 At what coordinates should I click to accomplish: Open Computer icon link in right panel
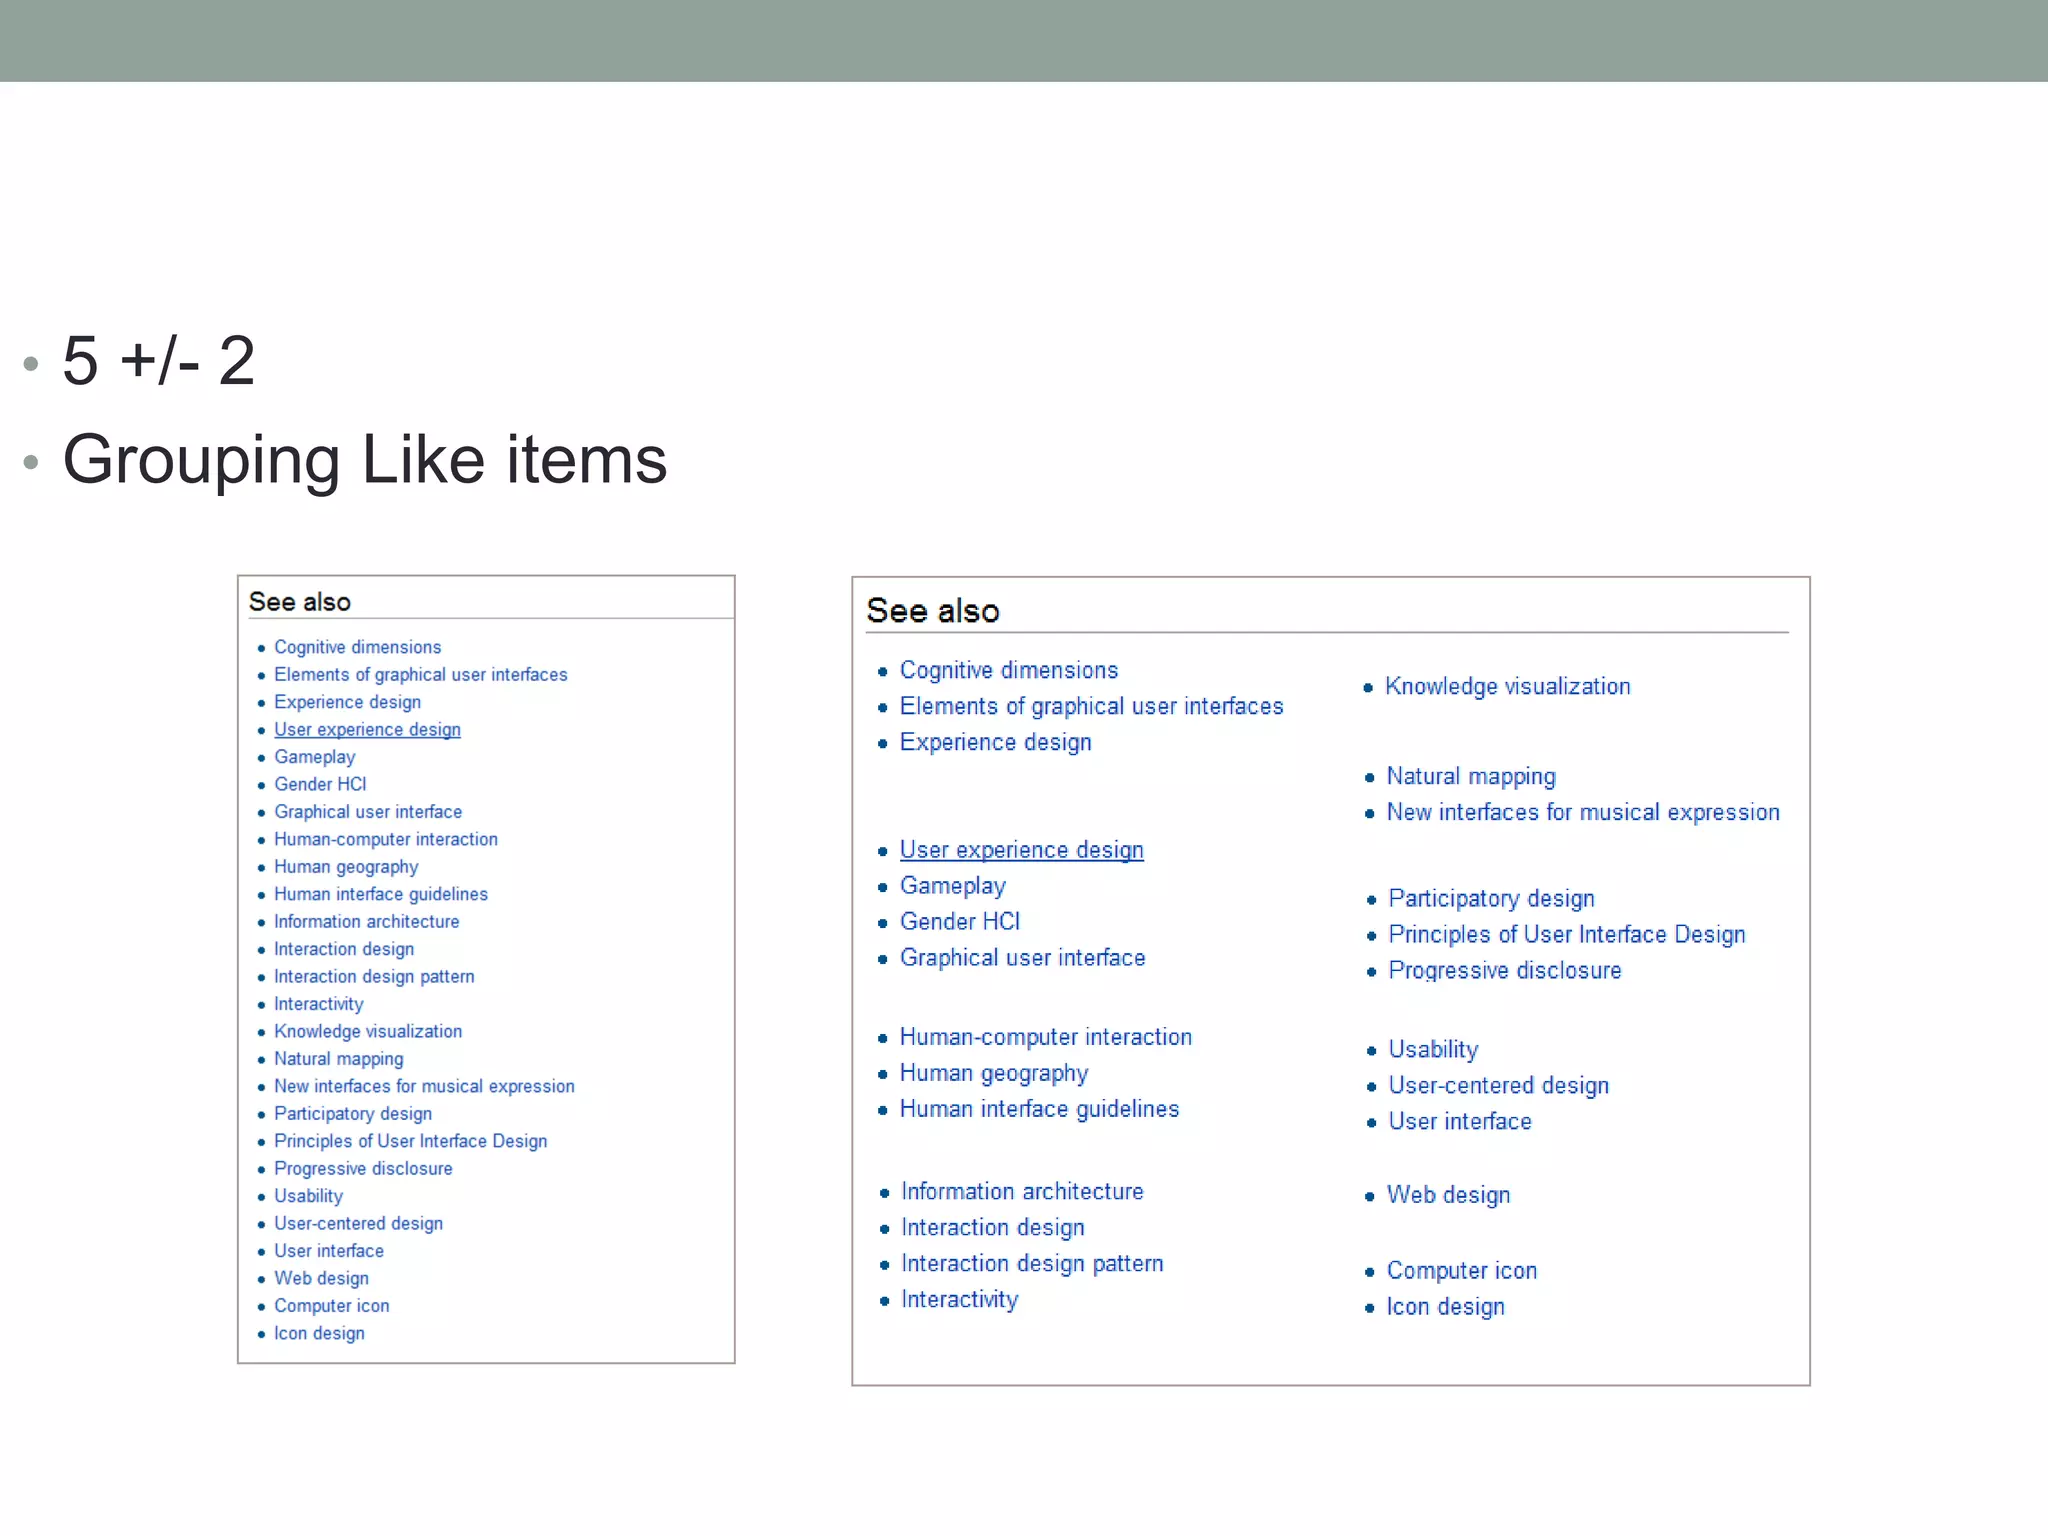coord(1461,1271)
